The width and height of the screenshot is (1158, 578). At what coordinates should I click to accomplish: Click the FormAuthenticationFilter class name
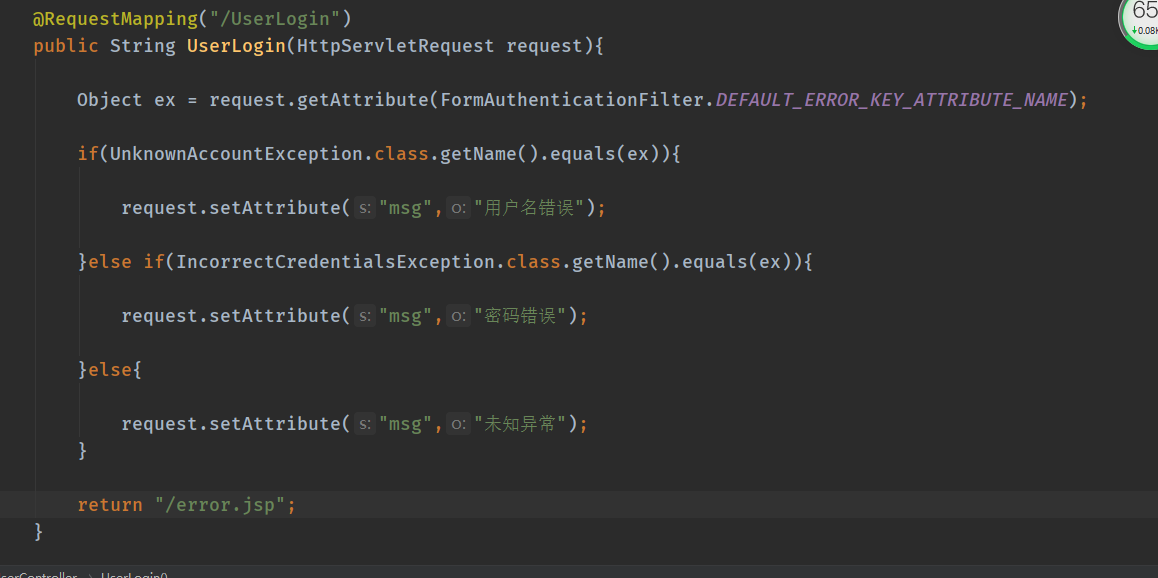pos(571,100)
